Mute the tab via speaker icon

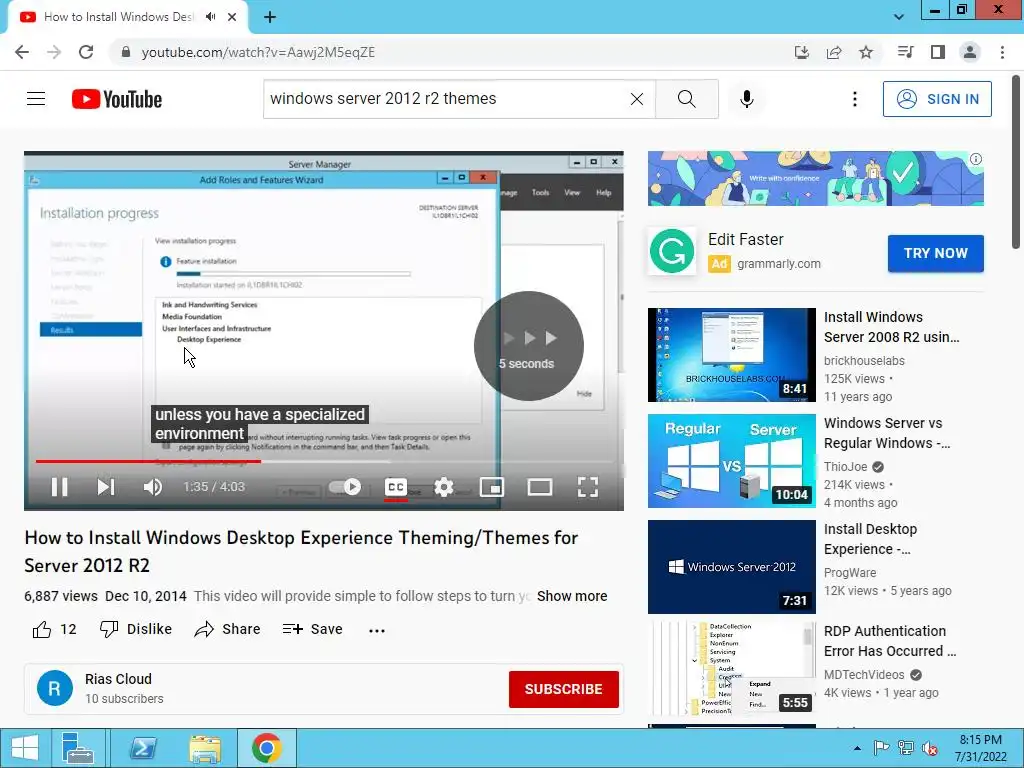210,17
